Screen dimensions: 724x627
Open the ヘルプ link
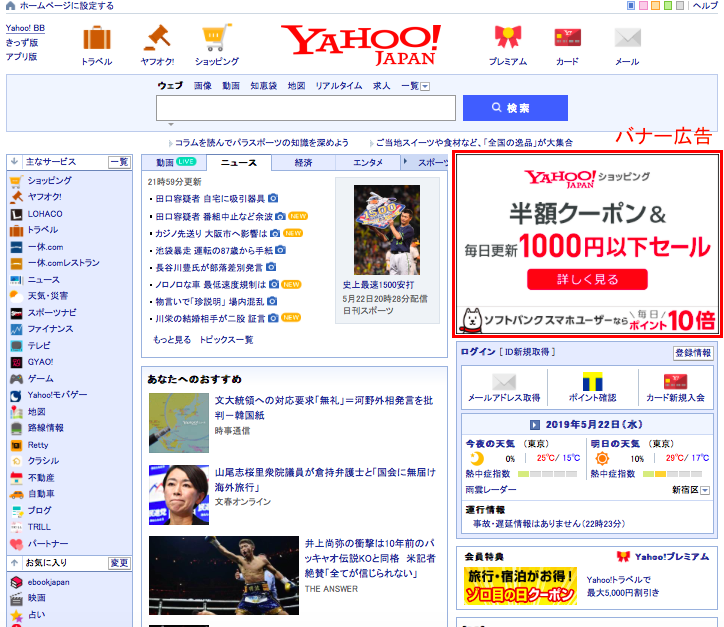(706, 6)
